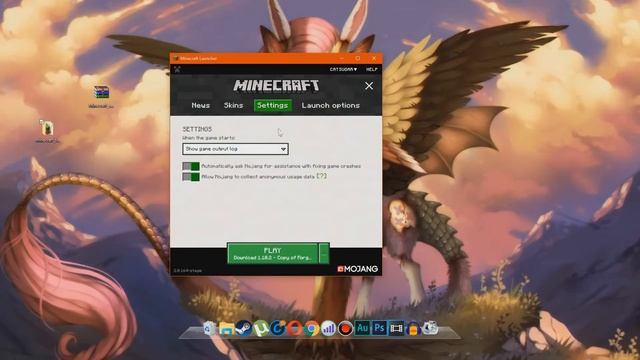Image resolution: width=640 pixels, height=360 pixels.
Task: Open the blue C app in dock
Action: pos(278,328)
